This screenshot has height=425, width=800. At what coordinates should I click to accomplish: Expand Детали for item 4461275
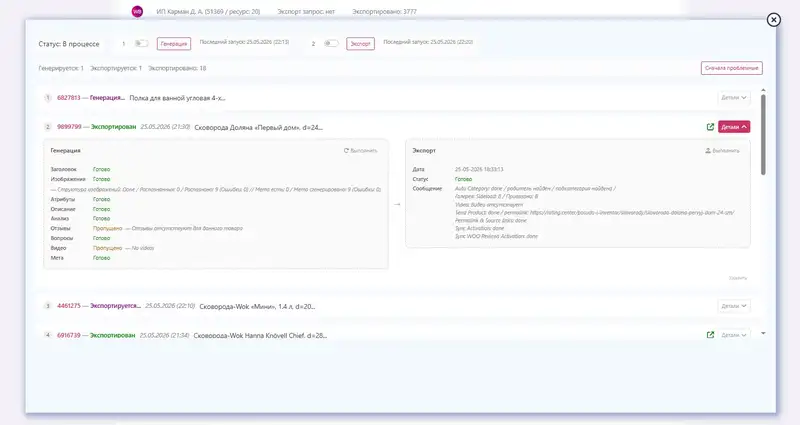pos(734,306)
